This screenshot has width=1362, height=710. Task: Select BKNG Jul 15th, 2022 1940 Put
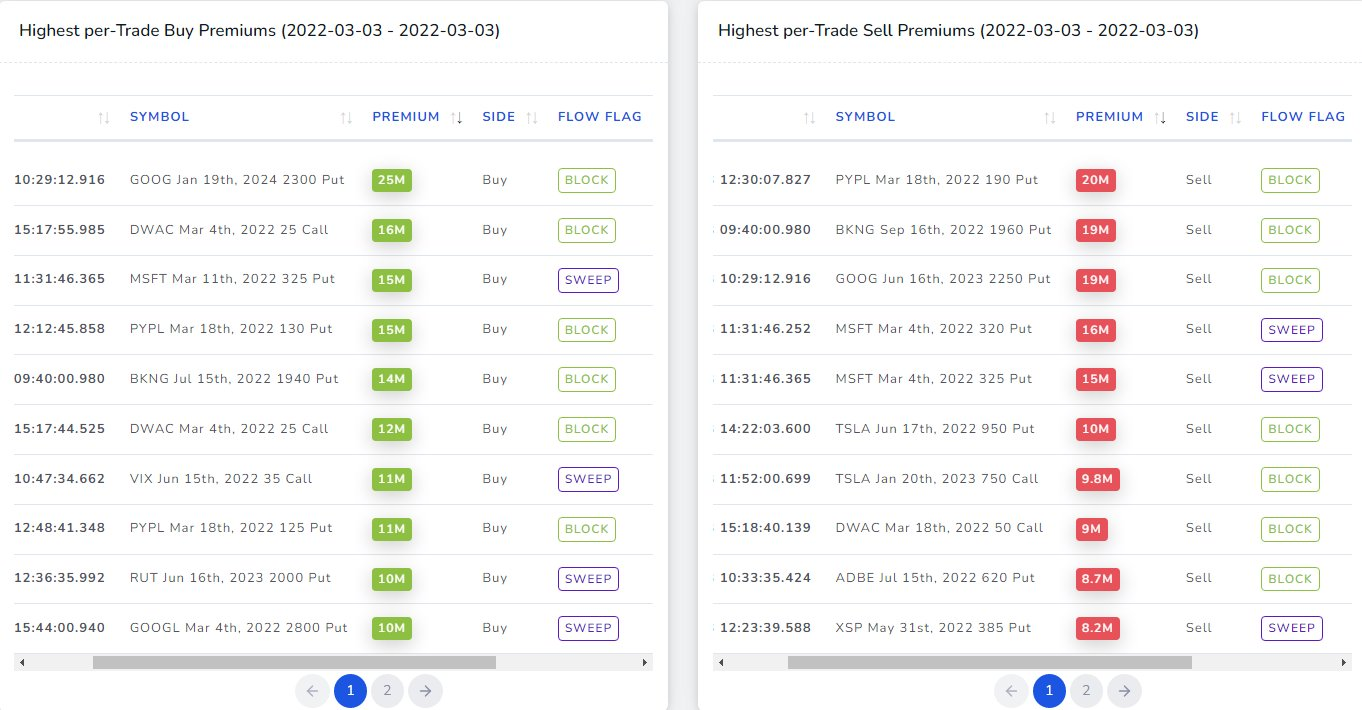click(234, 379)
